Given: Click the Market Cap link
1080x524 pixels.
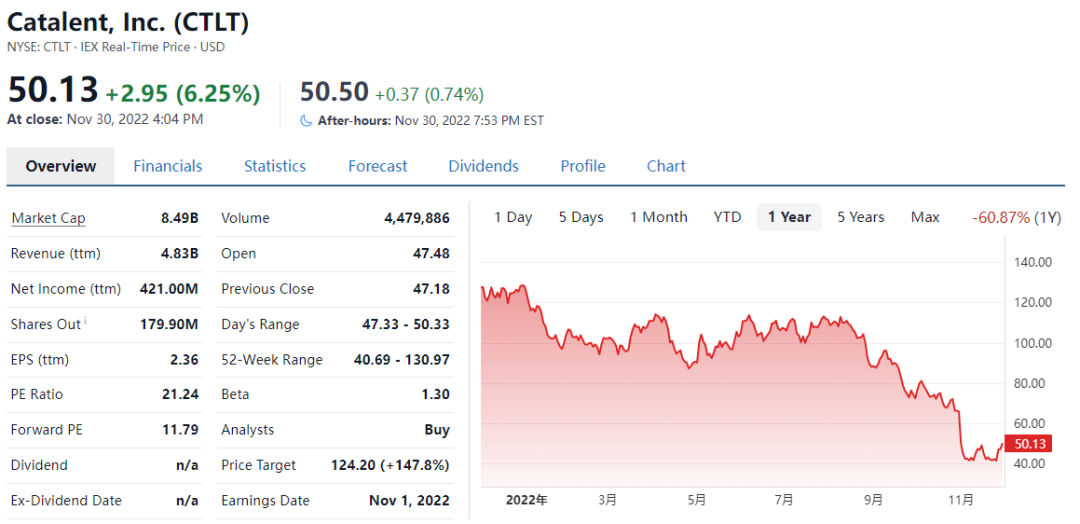Looking at the screenshot, I should click(x=48, y=218).
